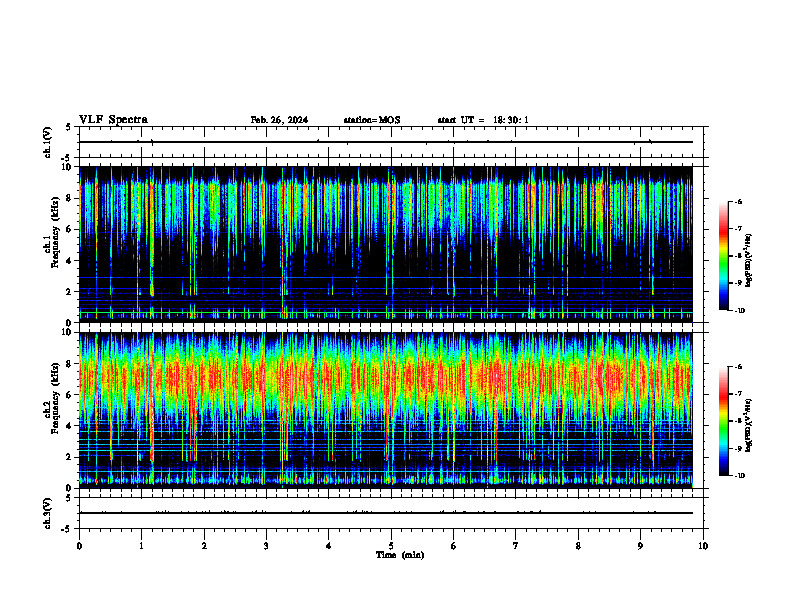This screenshot has width=792, height=612.
Task: Click the ch.1(V) waveform axis label
Action: pyautogui.click(x=47, y=142)
